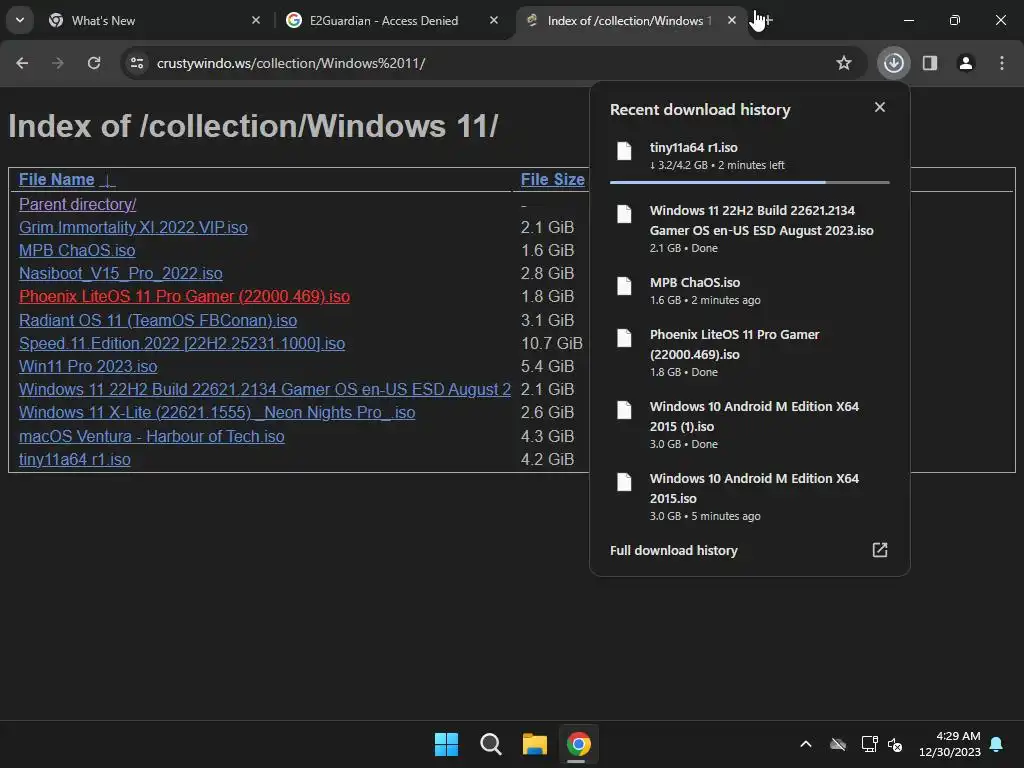Select the Index of /collection/Windows tab

627,20
